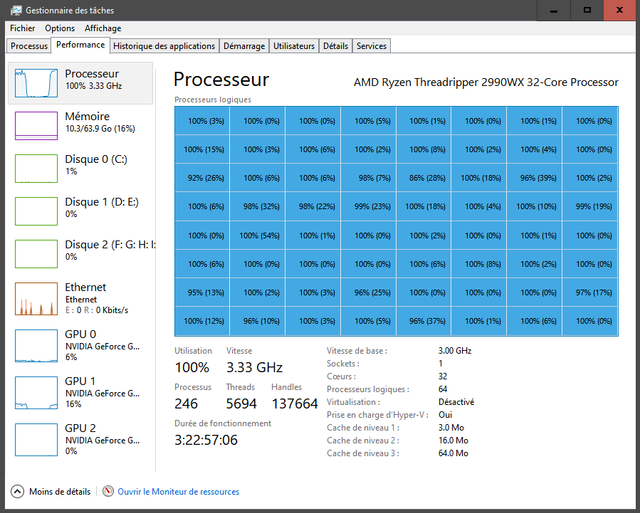Click the core cell showing 98% (22%)
The width and height of the screenshot is (640, 513).
click(x=313, y=207)
